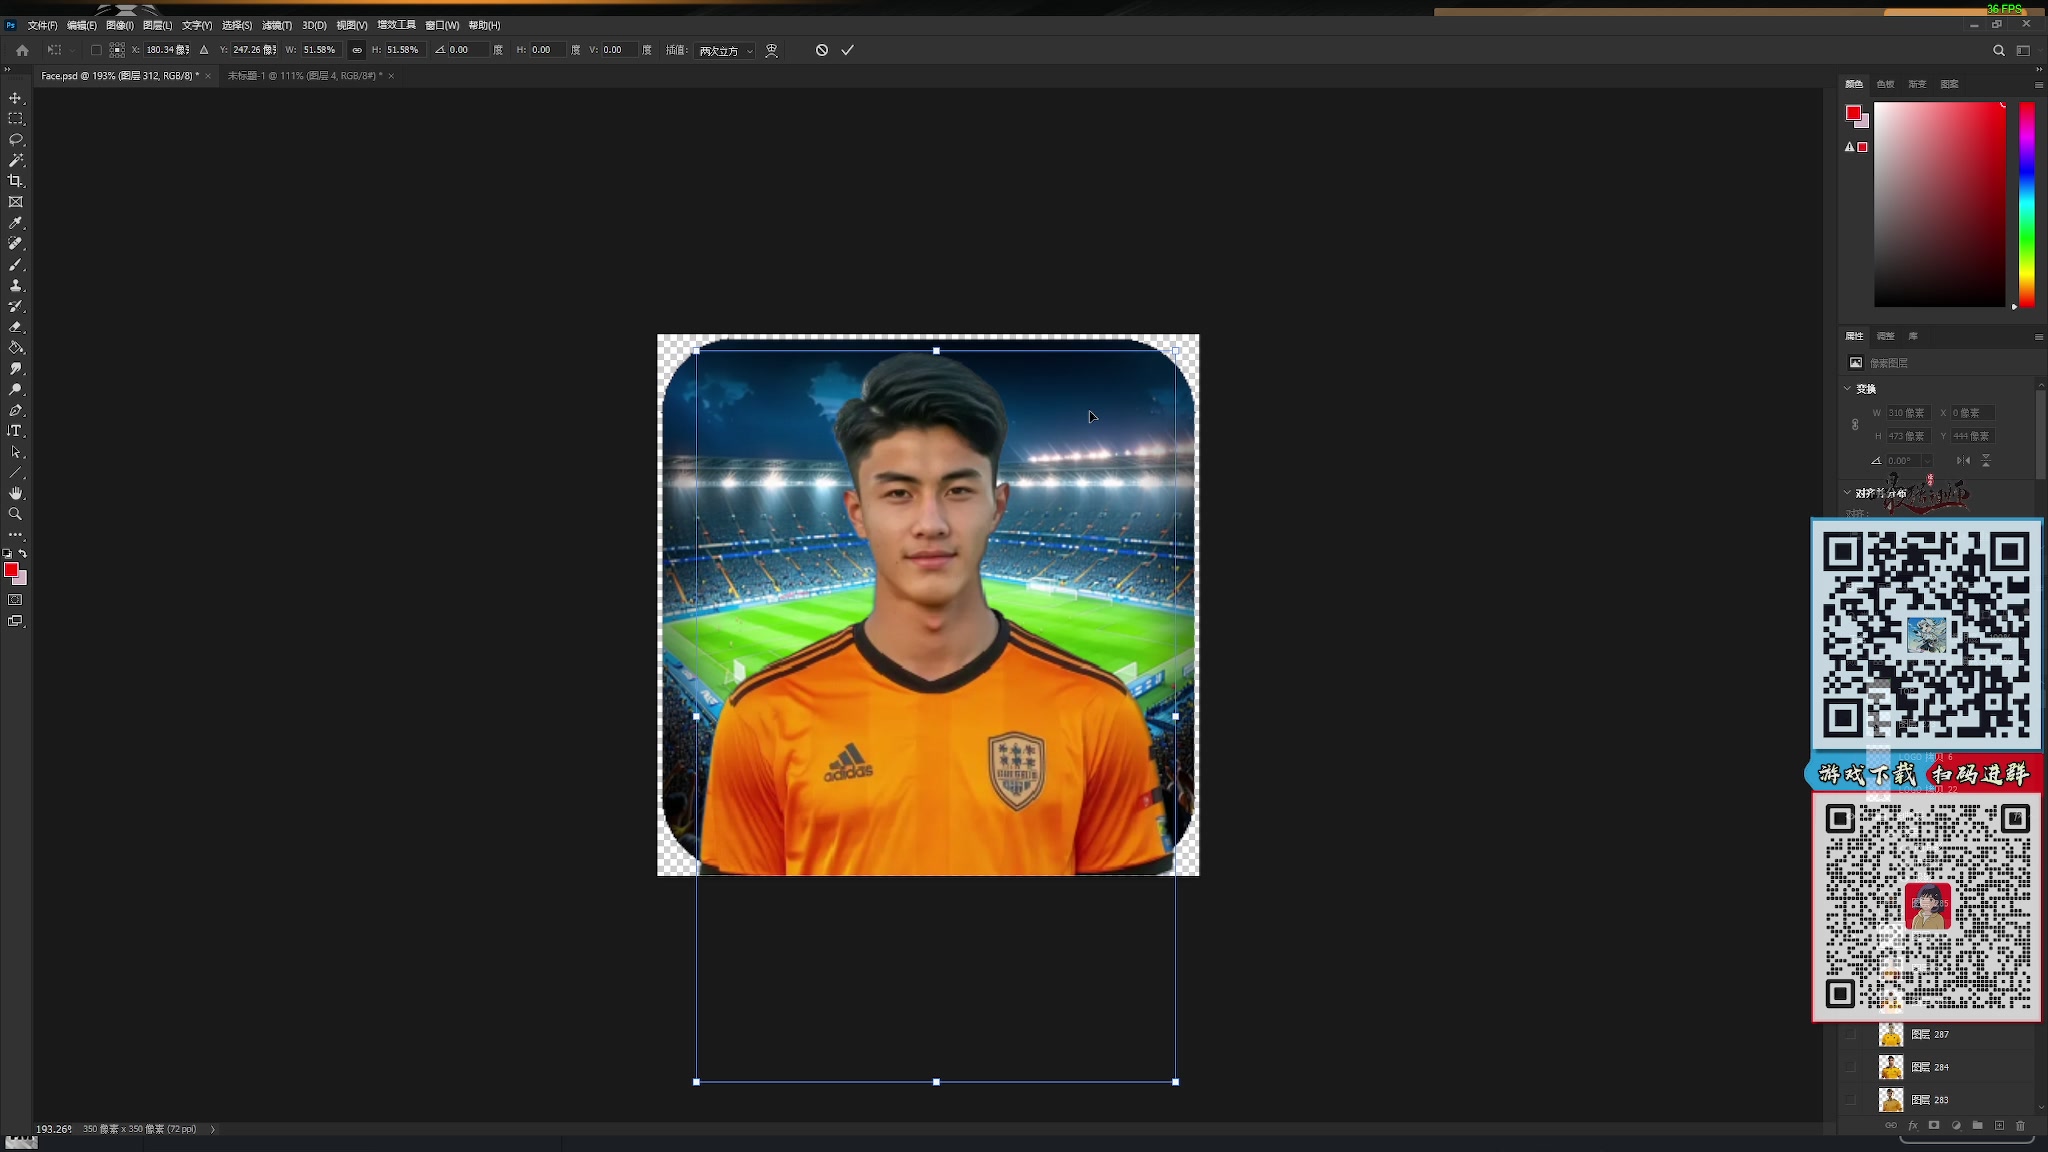Screen dimensions: 2048x1152
Task: Select the Smudge tool
Action: 15,369
